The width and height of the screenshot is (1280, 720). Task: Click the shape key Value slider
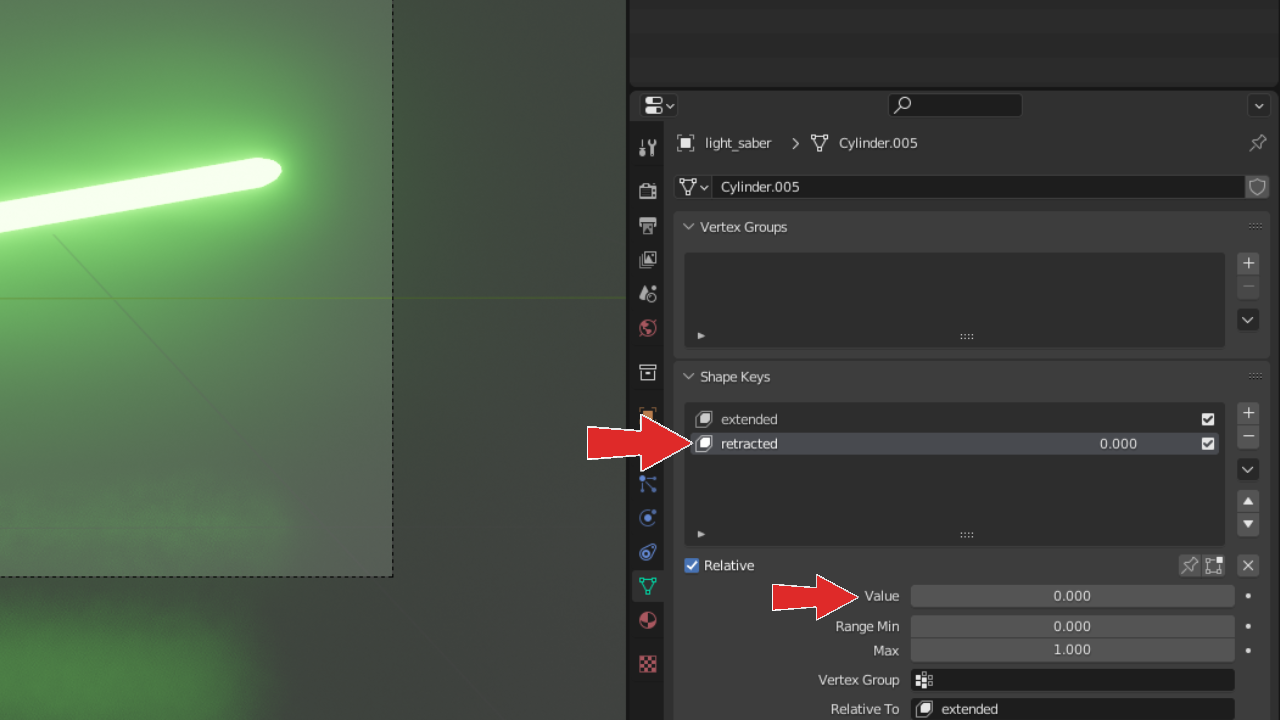(1071, 596)
